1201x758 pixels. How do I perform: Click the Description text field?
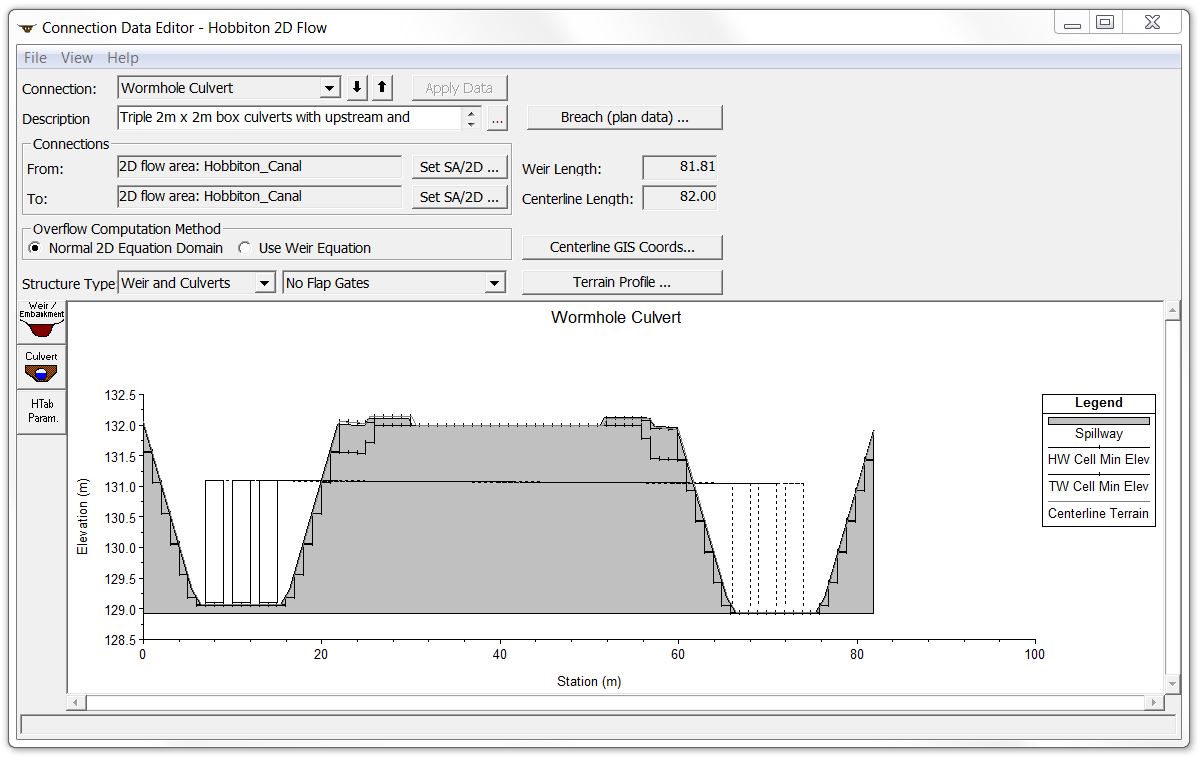click(x=290, y=118)
